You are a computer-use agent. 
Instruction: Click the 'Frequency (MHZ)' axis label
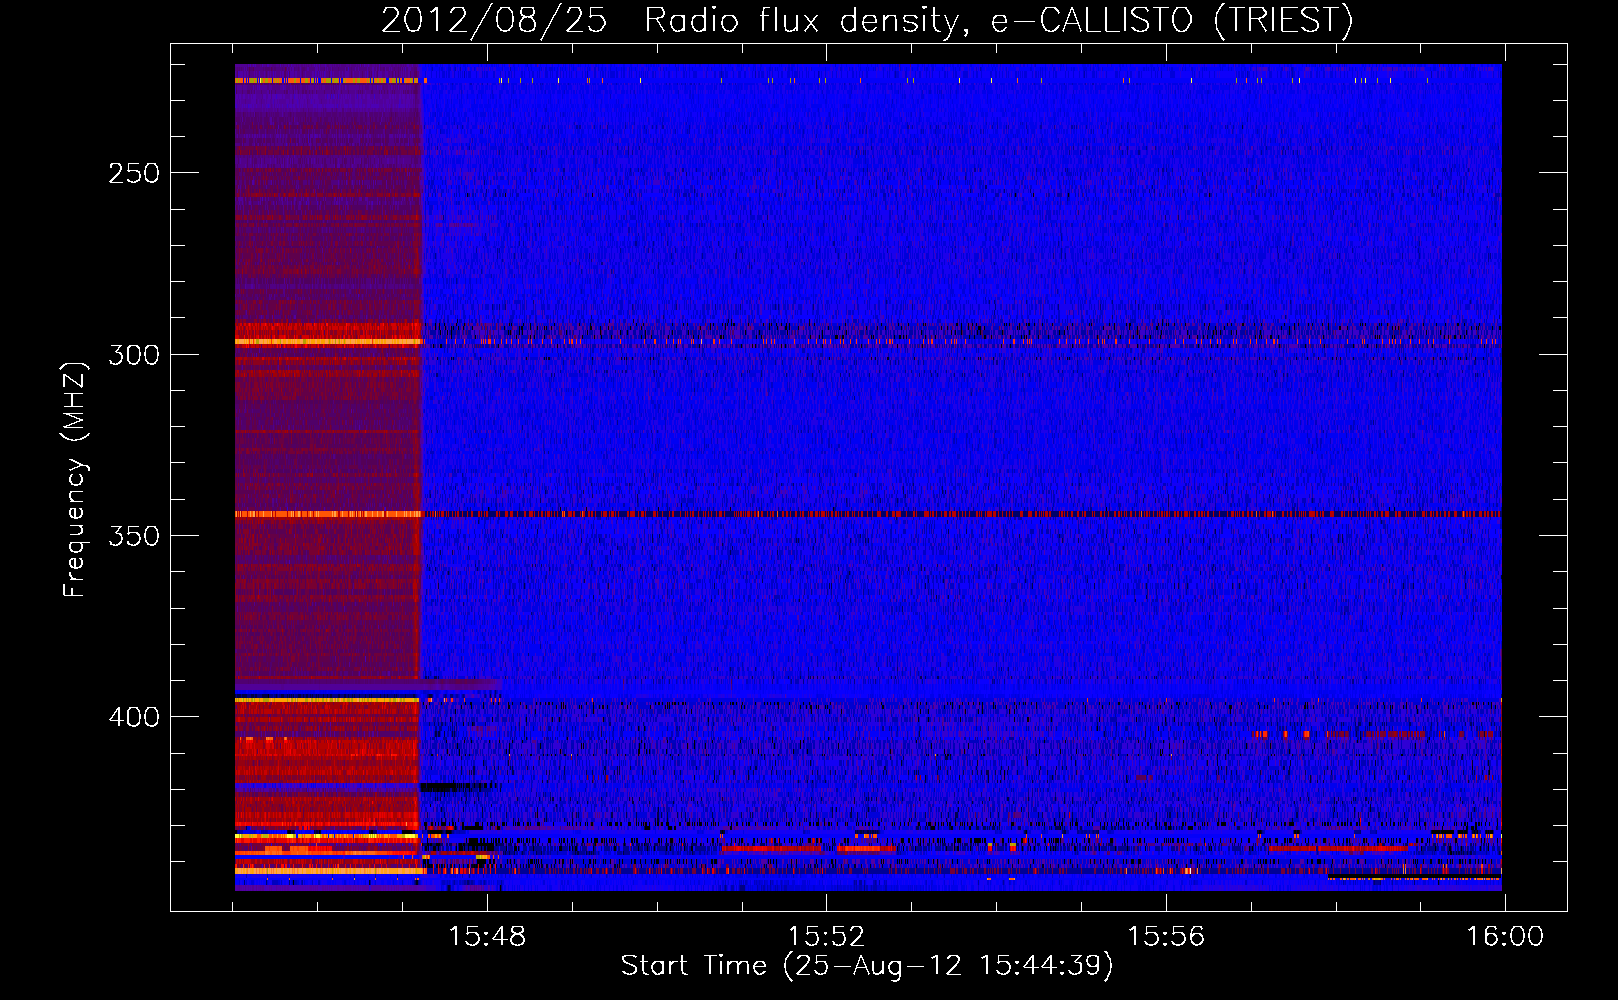pyautogui.click(x=75, y=480)
